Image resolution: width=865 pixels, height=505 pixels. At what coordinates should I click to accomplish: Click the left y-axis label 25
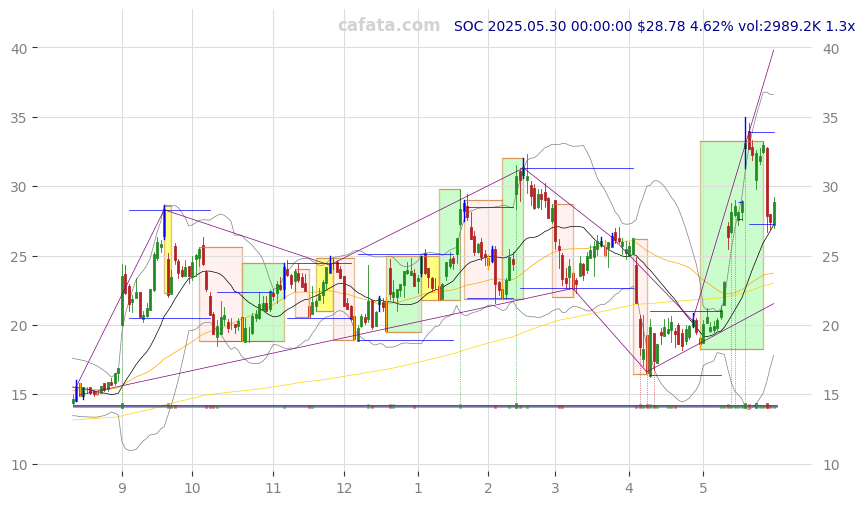pyautogui.click(x=19, y=257)
